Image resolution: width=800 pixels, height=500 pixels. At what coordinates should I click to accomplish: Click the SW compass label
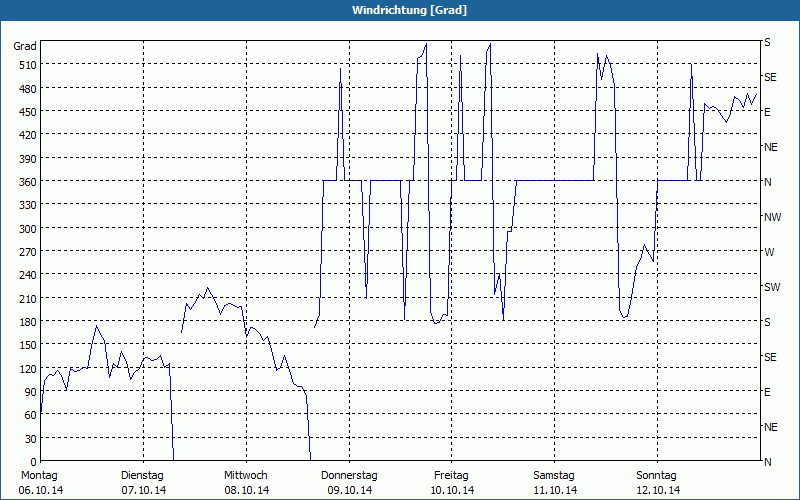772,287
